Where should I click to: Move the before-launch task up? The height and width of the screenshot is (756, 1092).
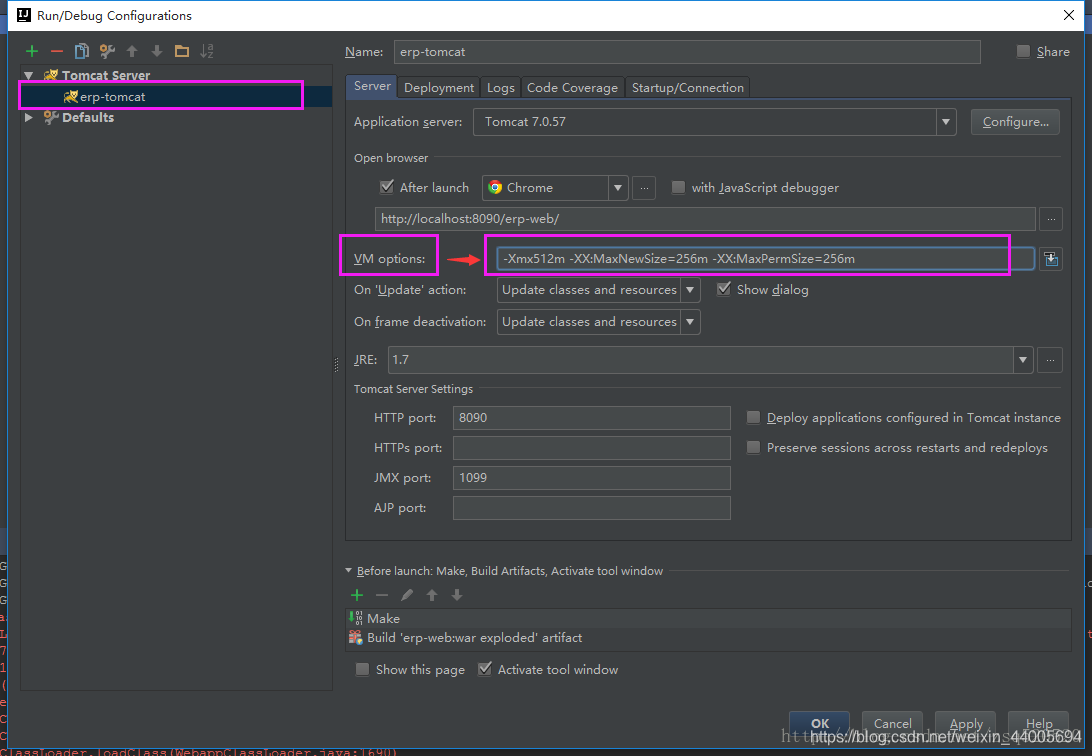[432, 595]
